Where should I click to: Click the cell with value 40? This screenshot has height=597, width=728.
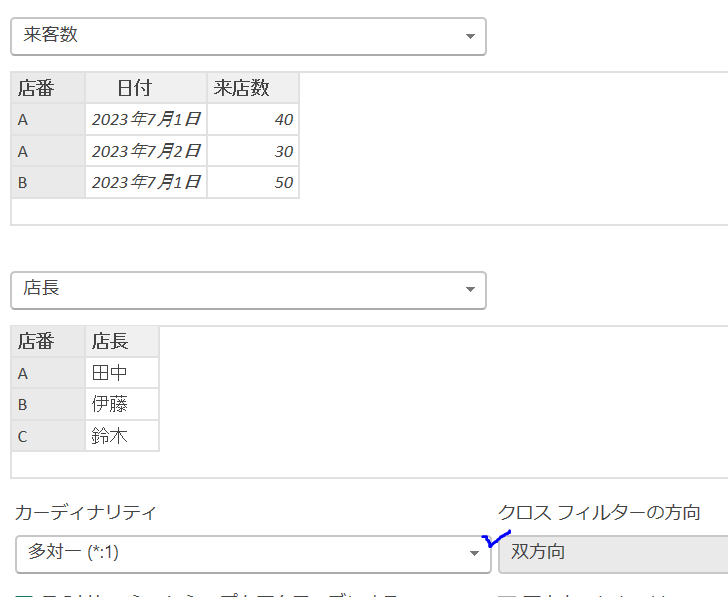tap(252, 120)
